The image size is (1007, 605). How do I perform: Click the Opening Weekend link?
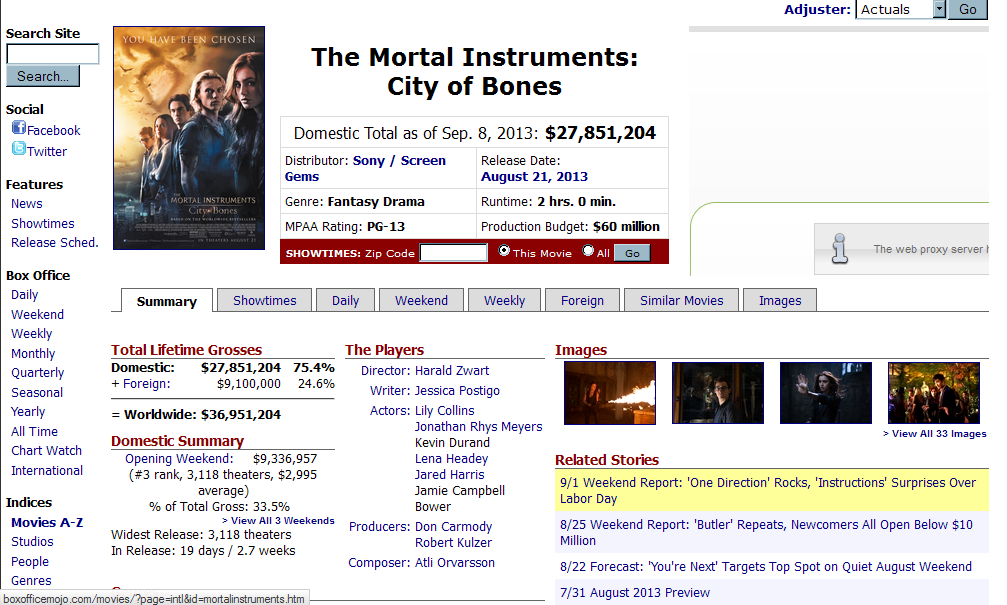click(x=179, y=459)
